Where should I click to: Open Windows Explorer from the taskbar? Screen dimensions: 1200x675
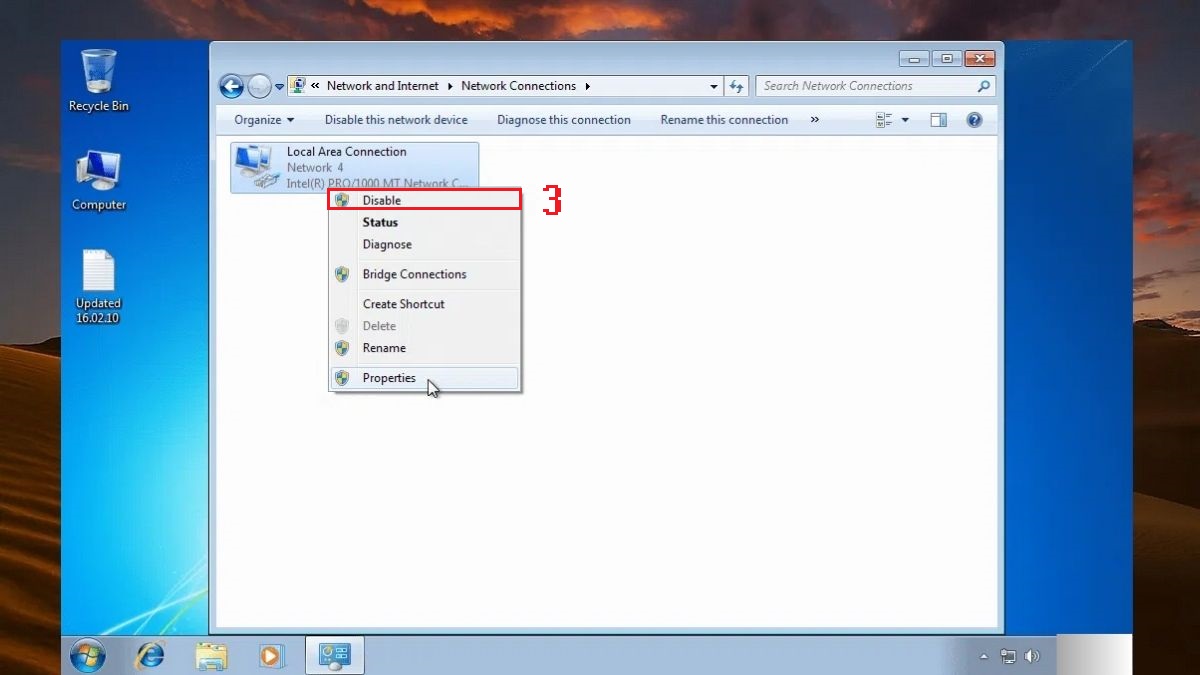(x=211, y=656)
